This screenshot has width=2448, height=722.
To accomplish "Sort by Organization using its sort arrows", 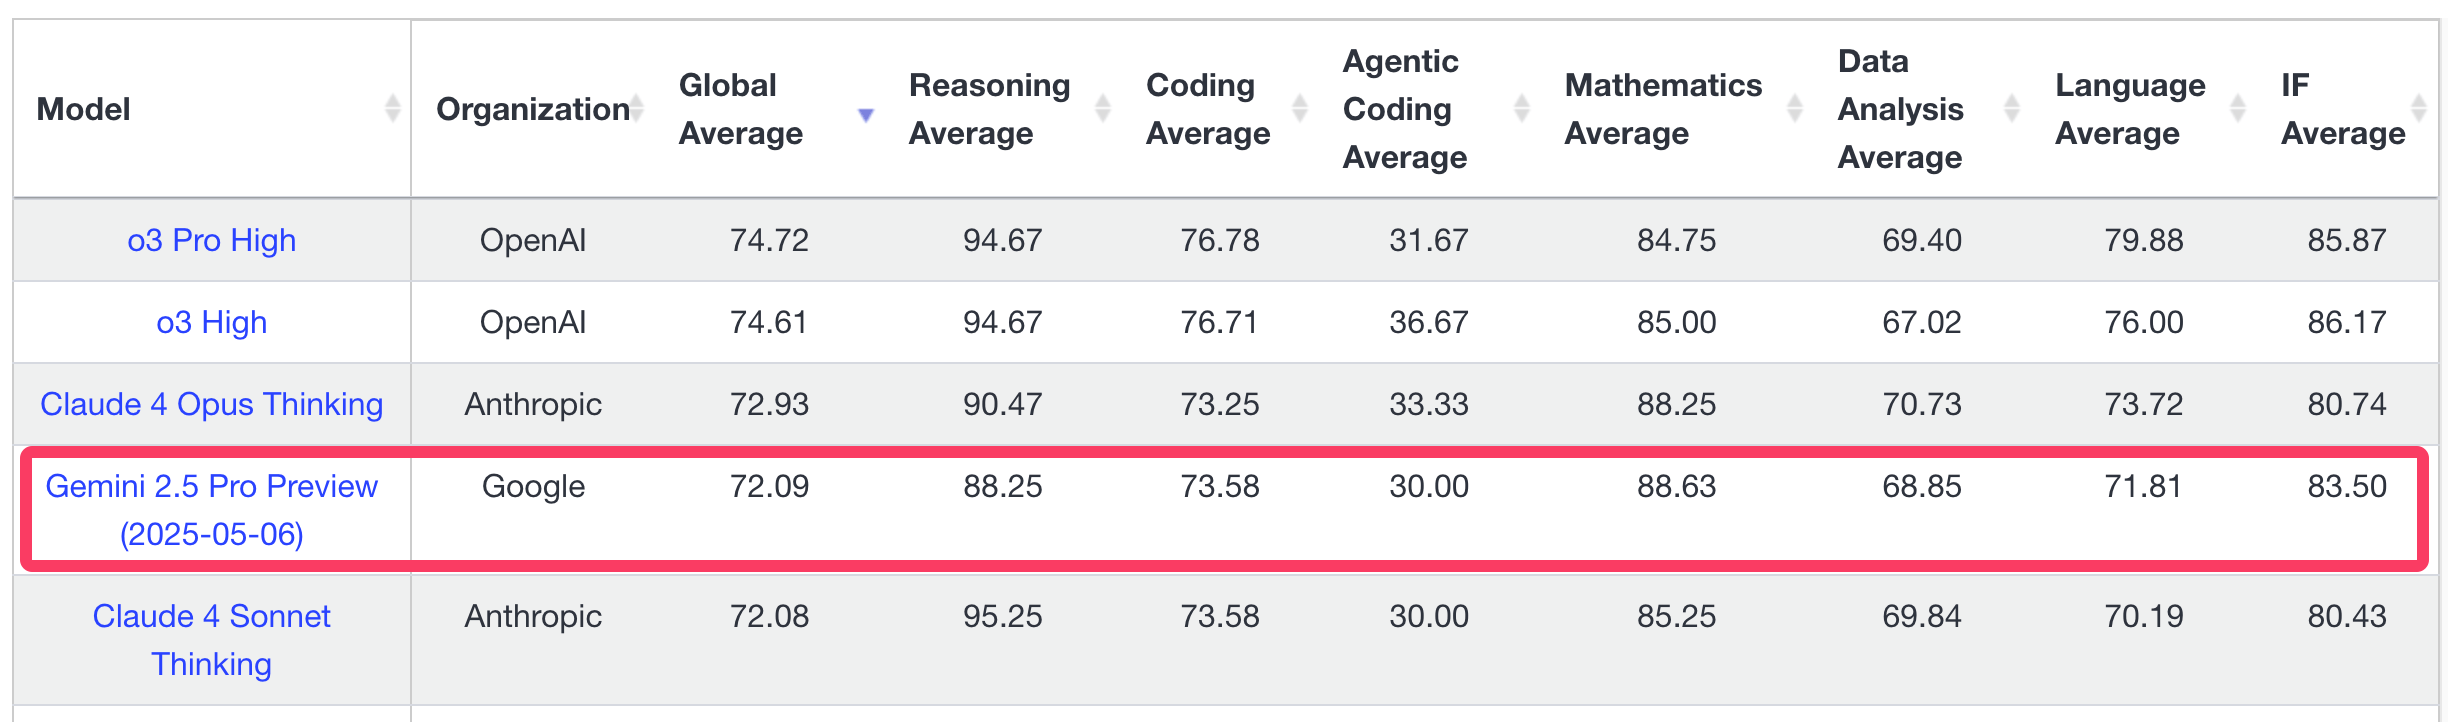I will click(x=636, y=108).
